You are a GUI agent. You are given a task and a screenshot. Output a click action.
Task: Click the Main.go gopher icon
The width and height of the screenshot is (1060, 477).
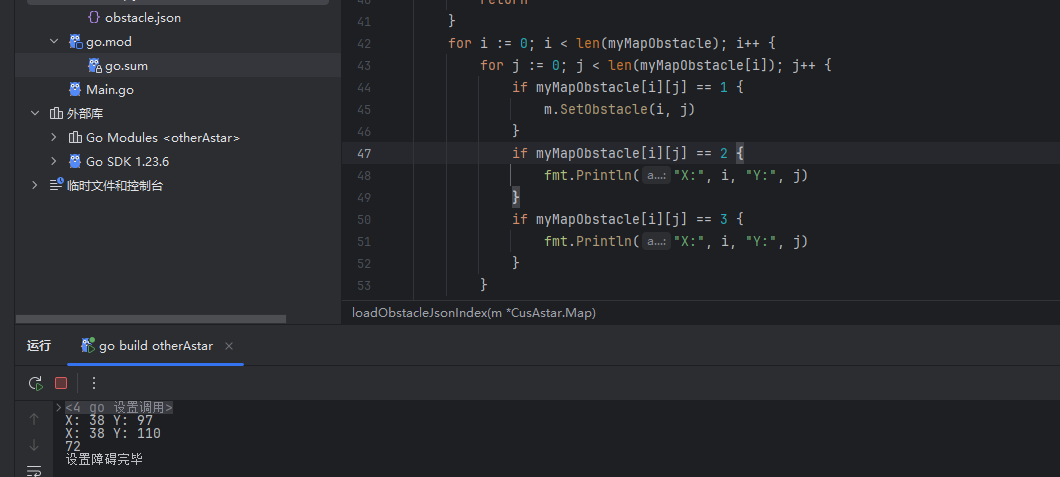click(75, 90)
